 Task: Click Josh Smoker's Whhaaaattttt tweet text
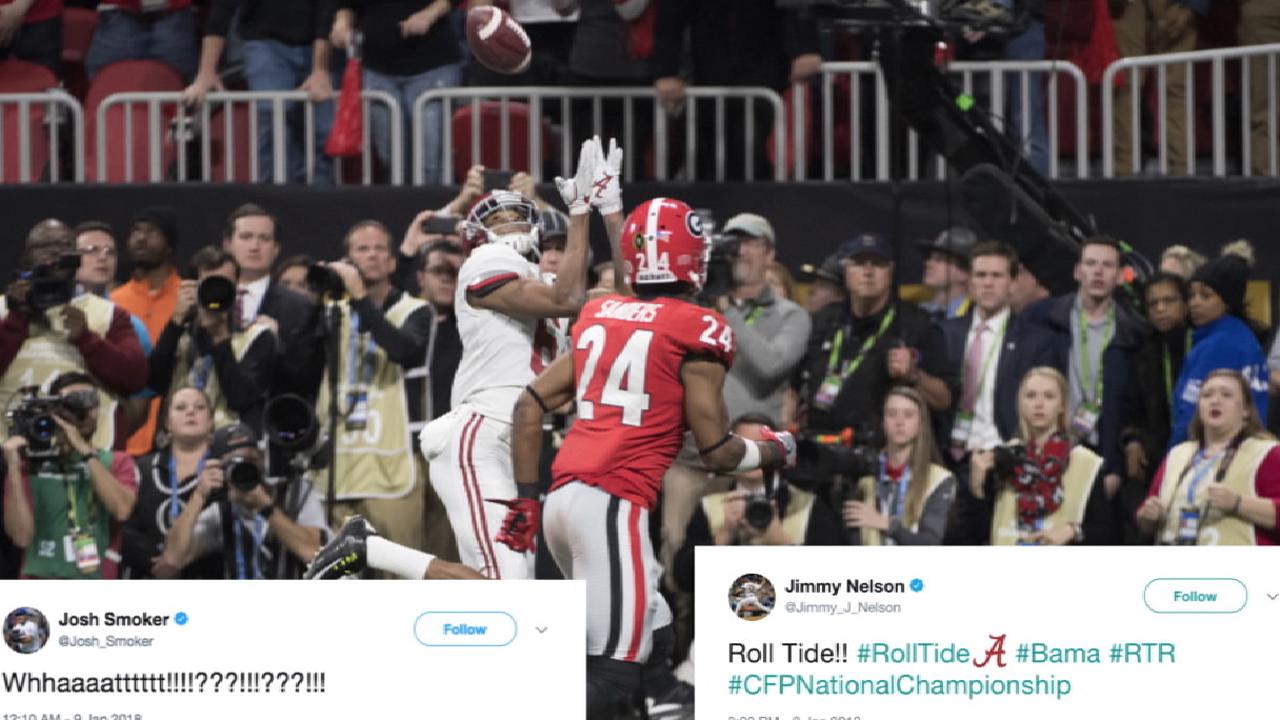coord(164,683)
